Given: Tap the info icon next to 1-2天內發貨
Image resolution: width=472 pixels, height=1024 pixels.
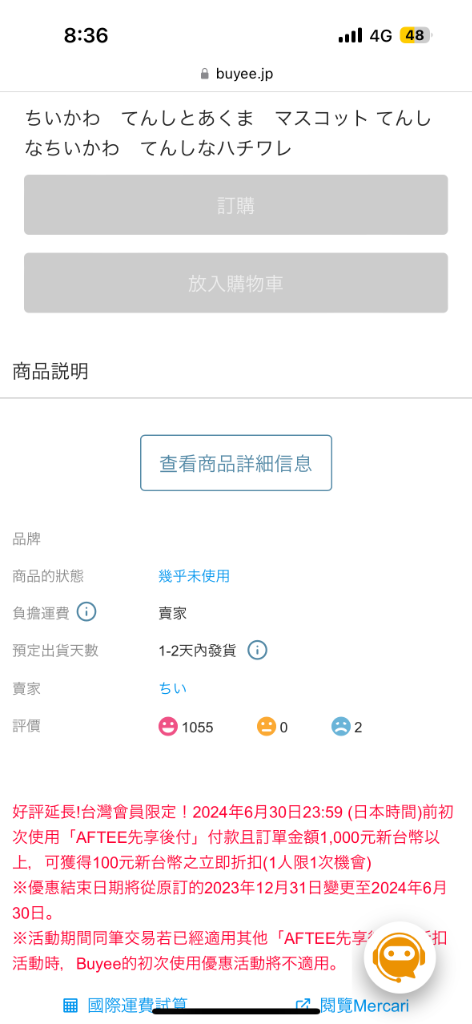Looking at the screenshot, I should 258,650.
